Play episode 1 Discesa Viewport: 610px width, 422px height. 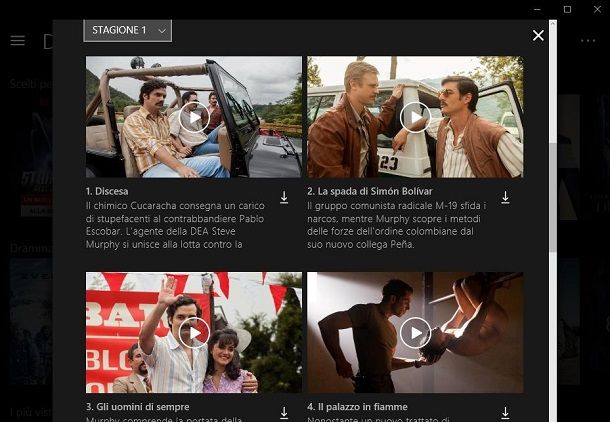click(194, 117)
